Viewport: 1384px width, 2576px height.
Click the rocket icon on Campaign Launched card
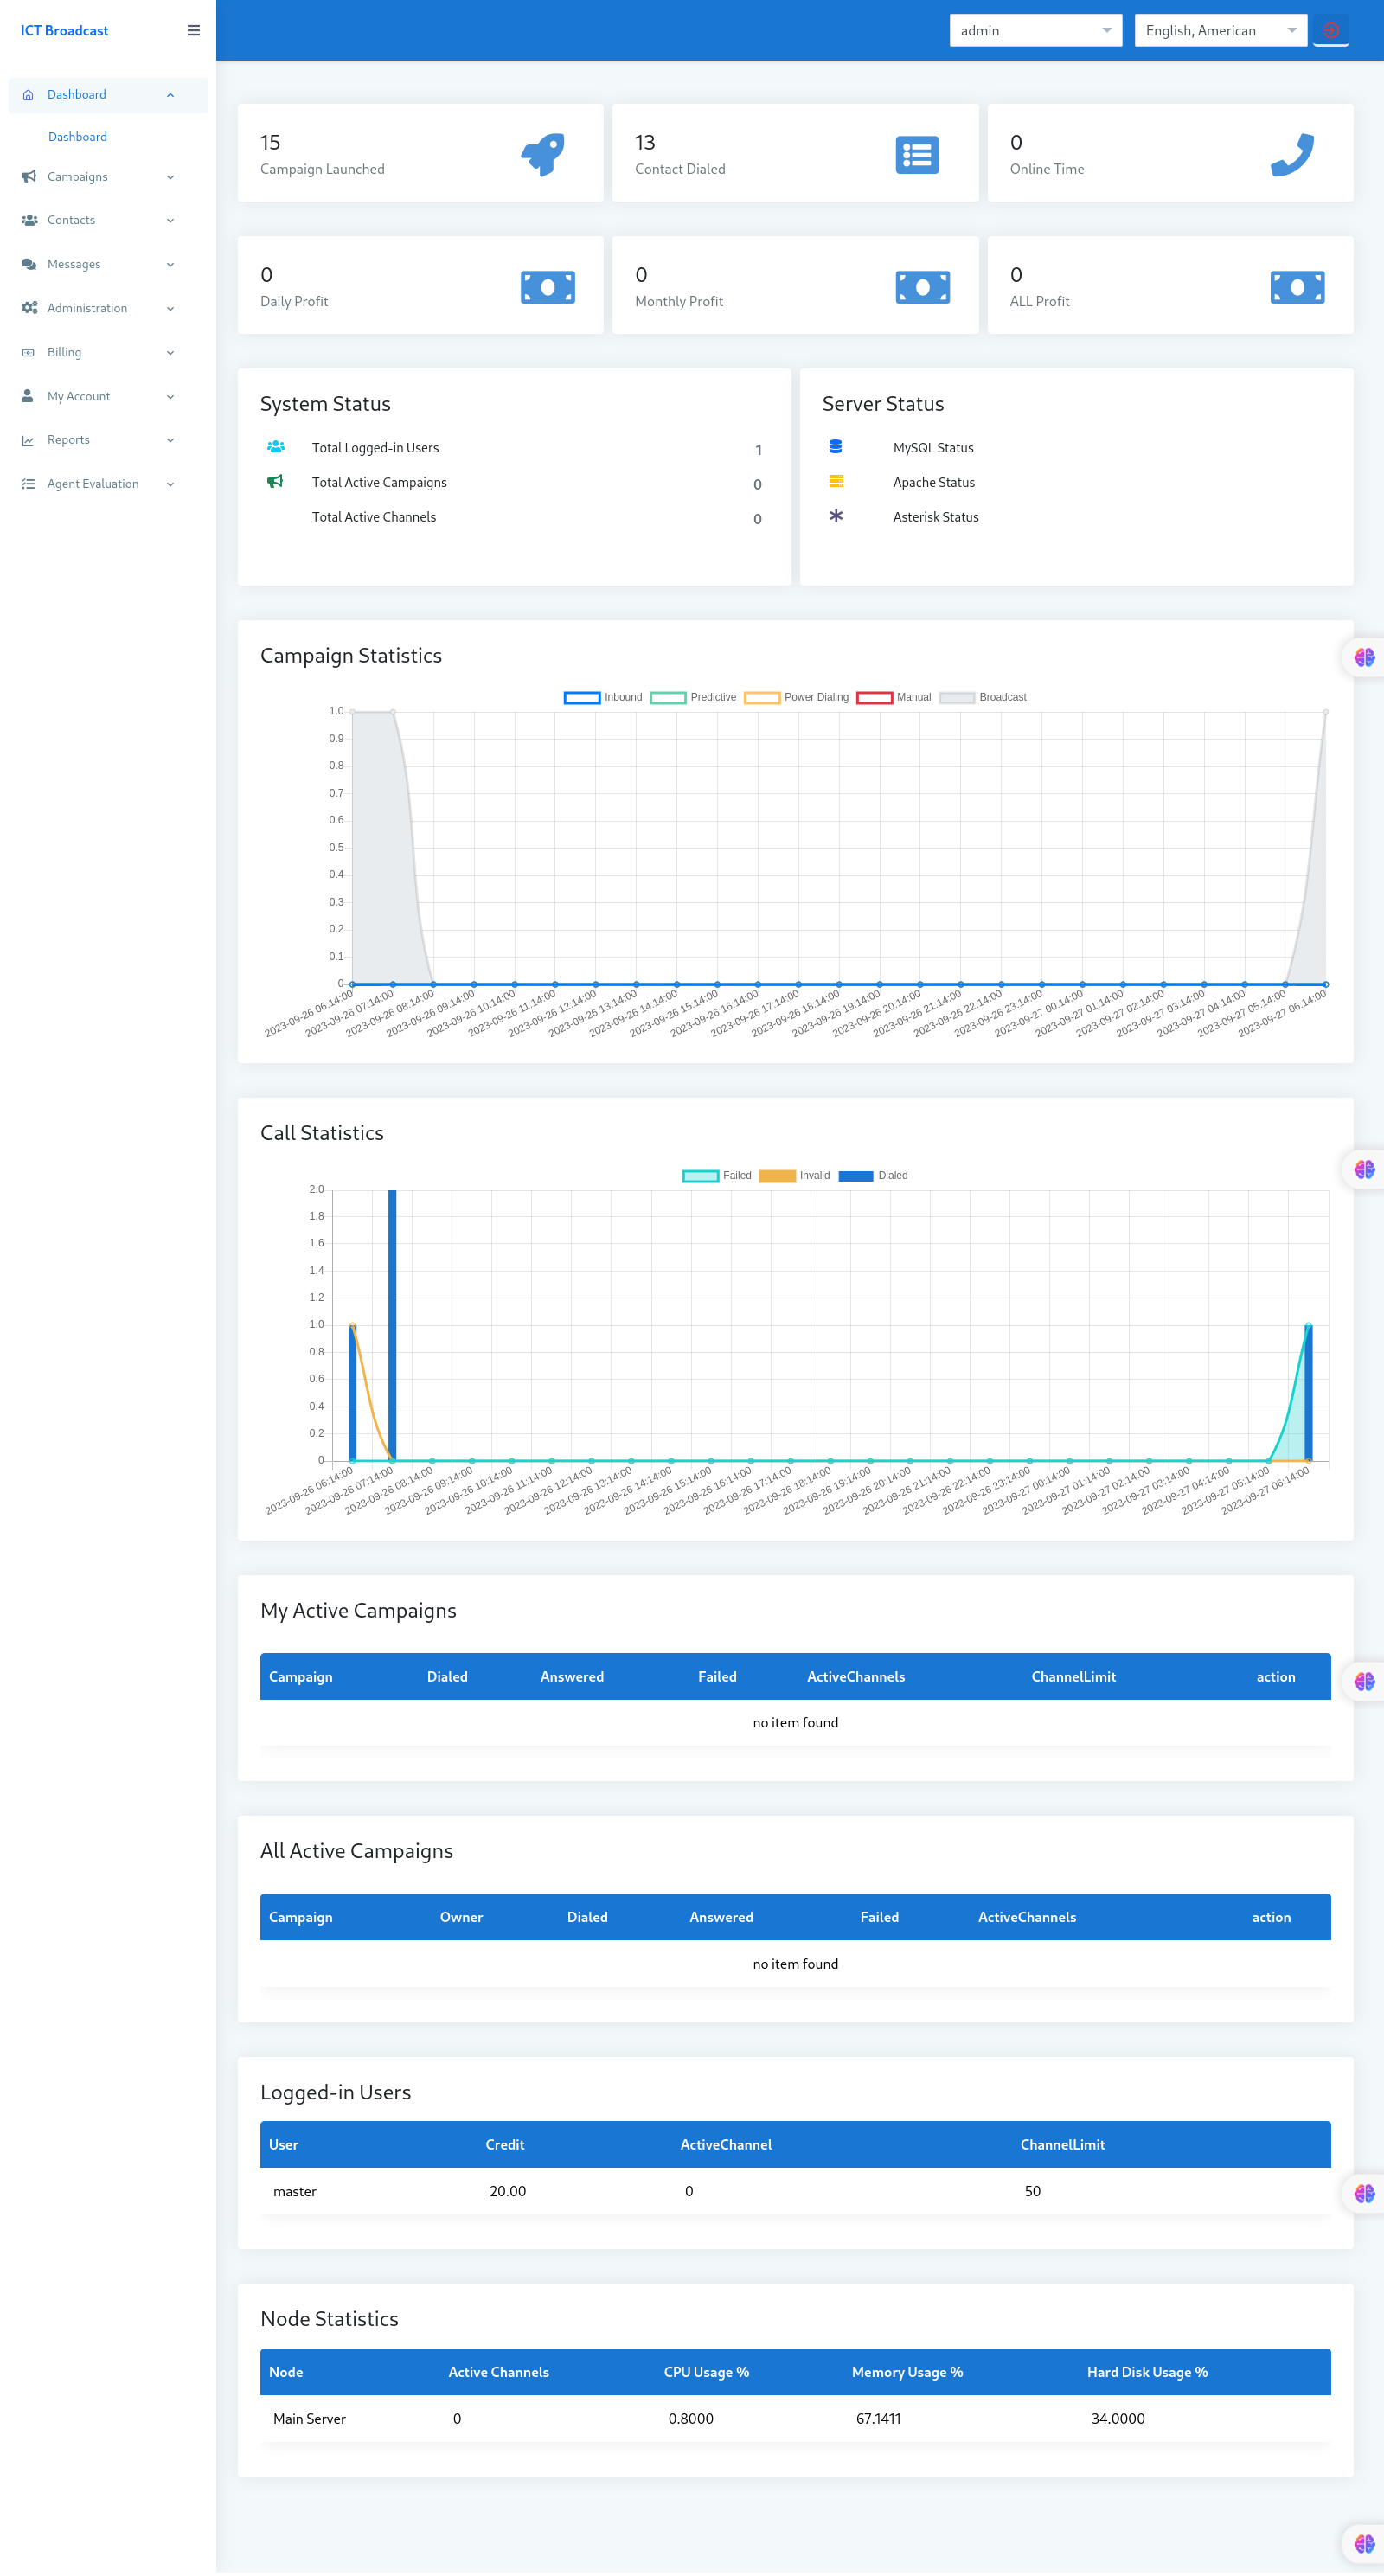[x=543, y=155]
